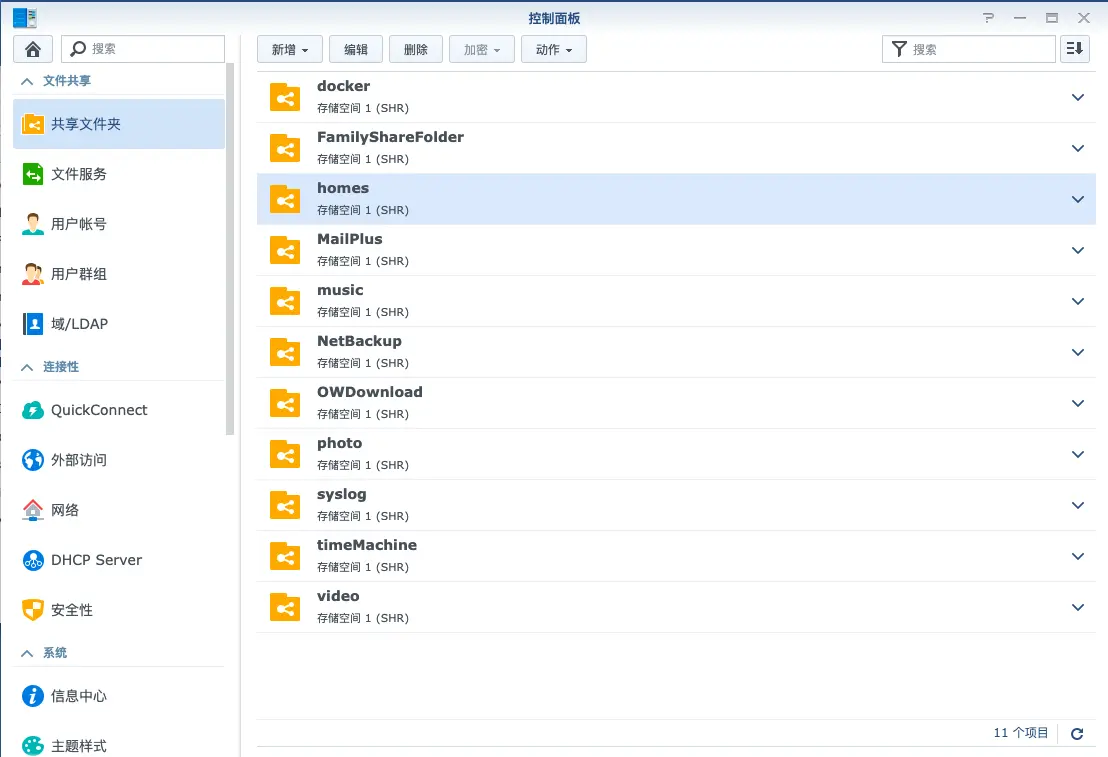1108x757 pixels.
Task: Open the Action (动作) dropdown
Action: click(x=554, y=49)
